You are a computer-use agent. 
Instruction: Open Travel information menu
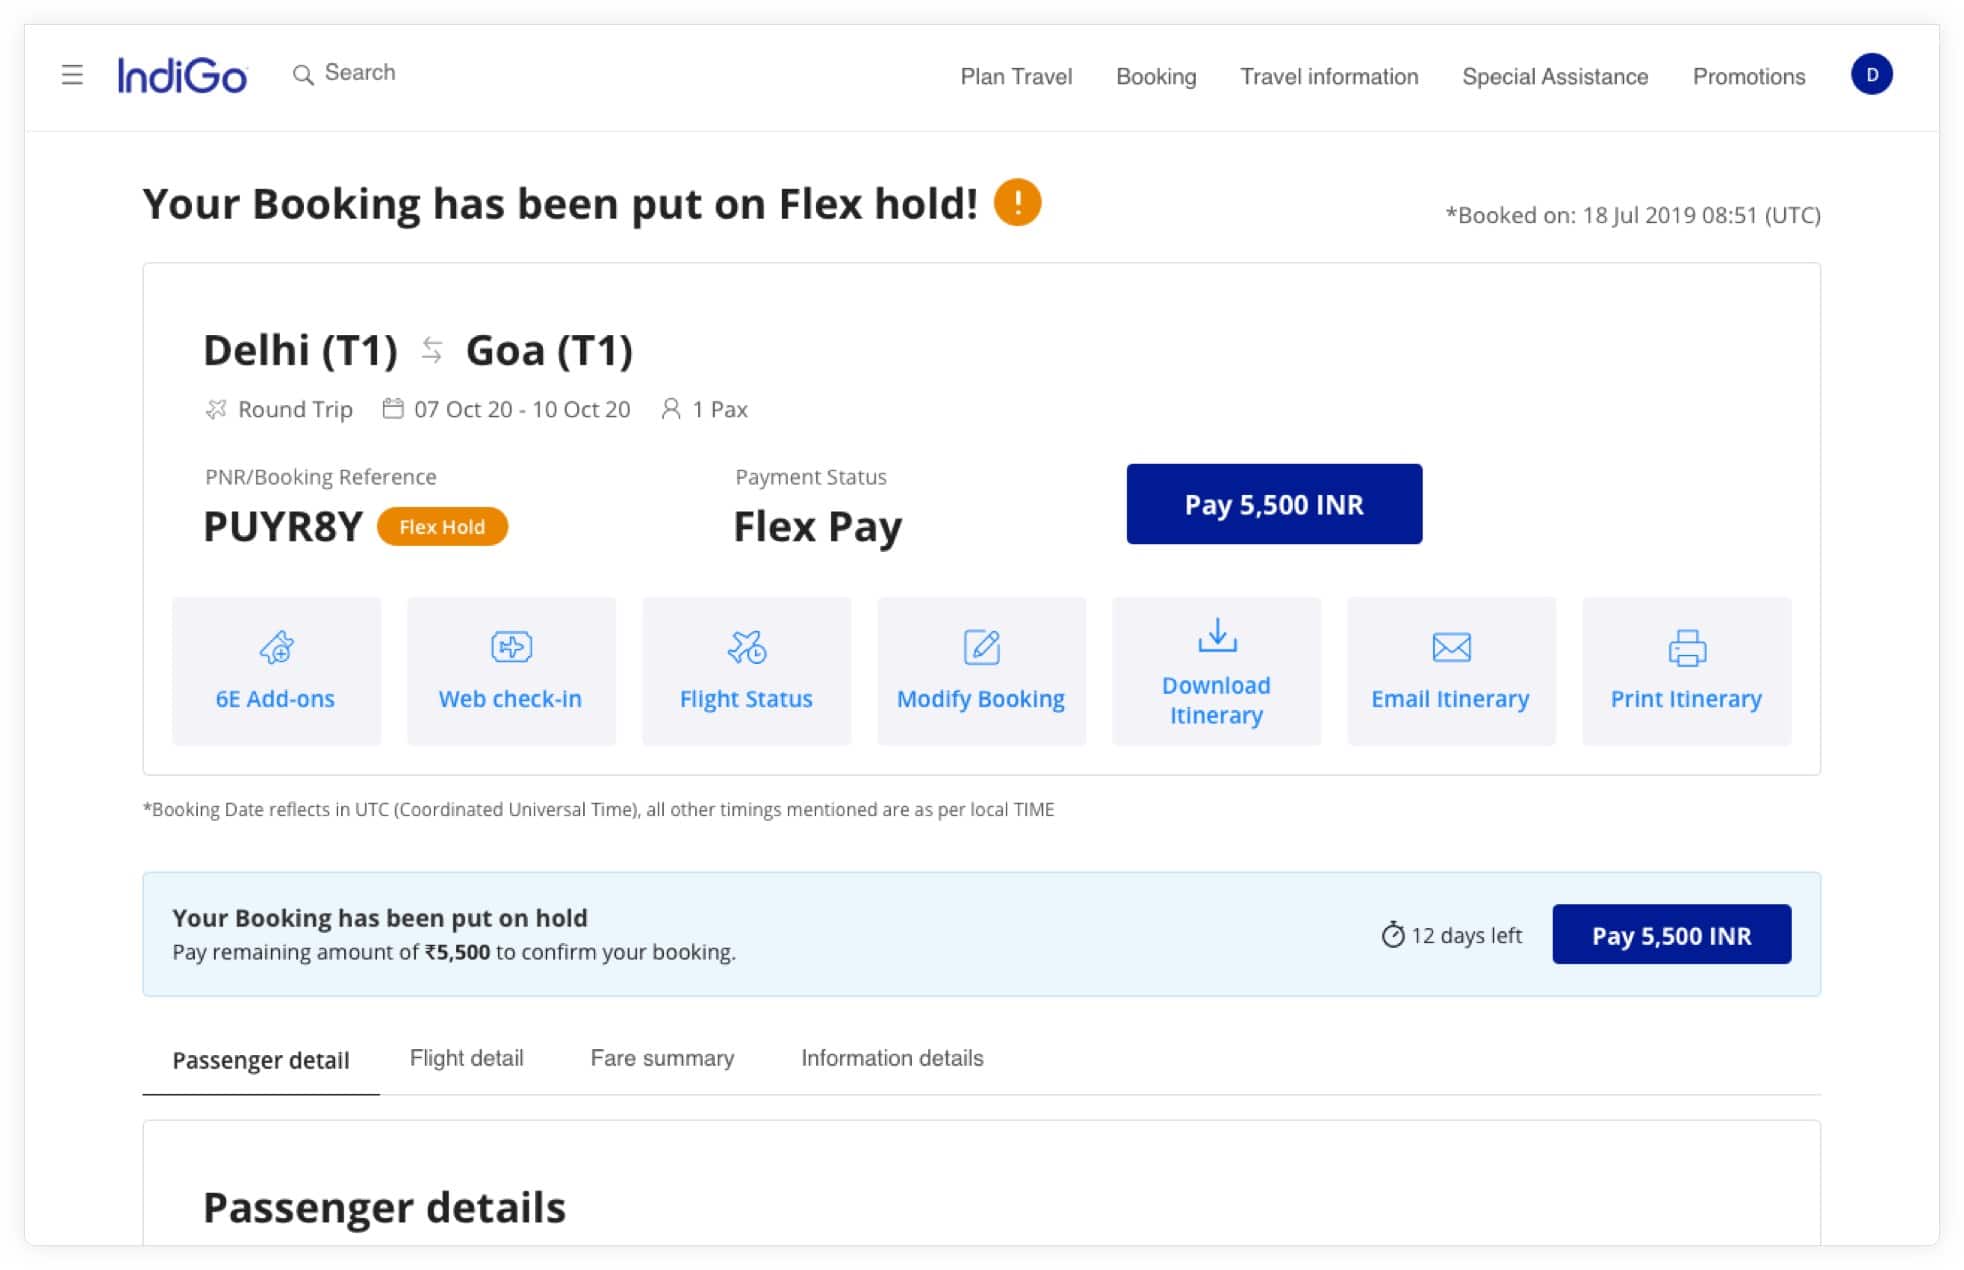pos(1329,77)
